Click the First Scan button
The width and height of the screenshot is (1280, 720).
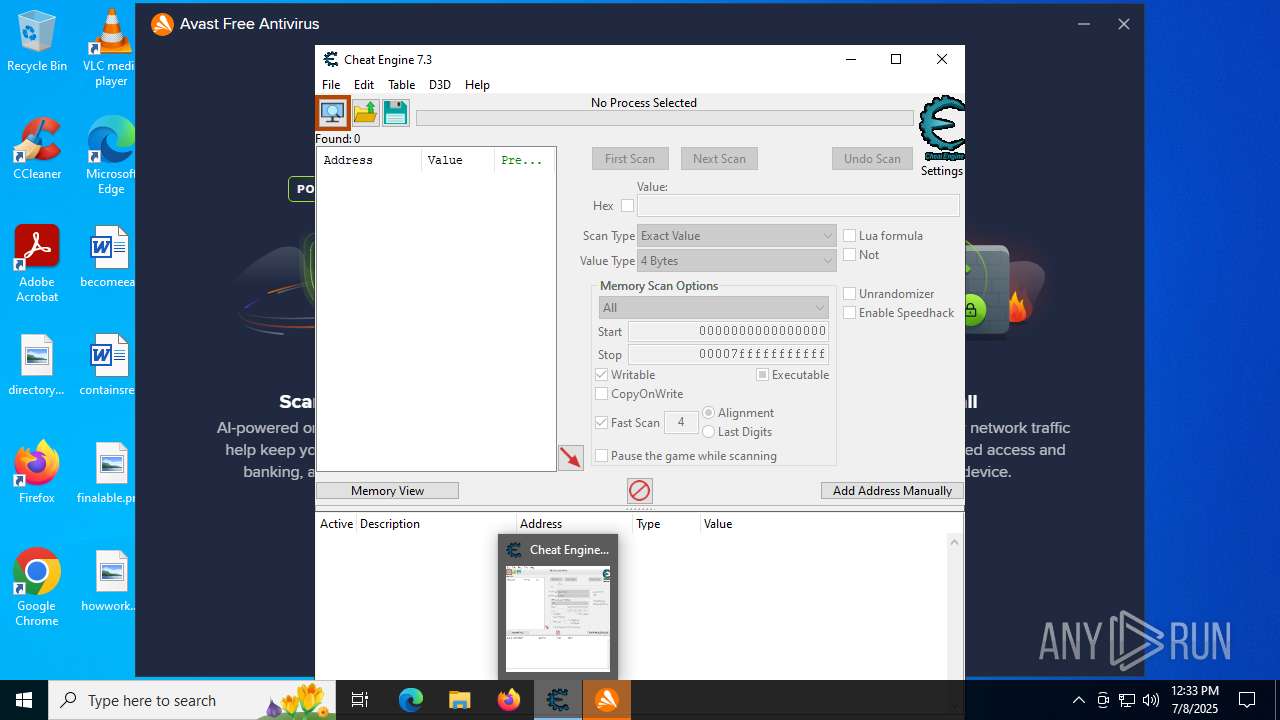tap(630, 159)
